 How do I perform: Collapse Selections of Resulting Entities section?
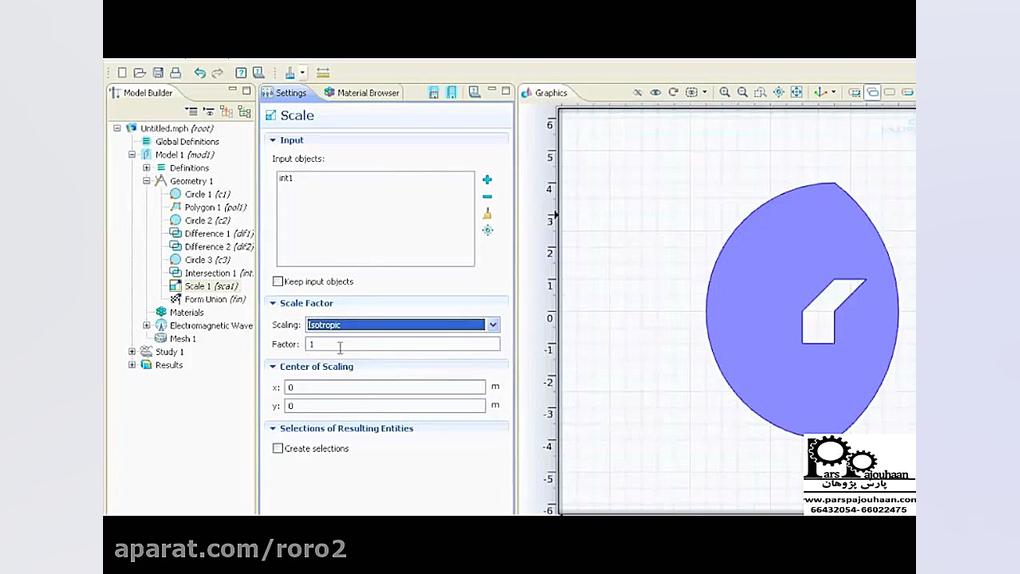click(x=273, y=429)
